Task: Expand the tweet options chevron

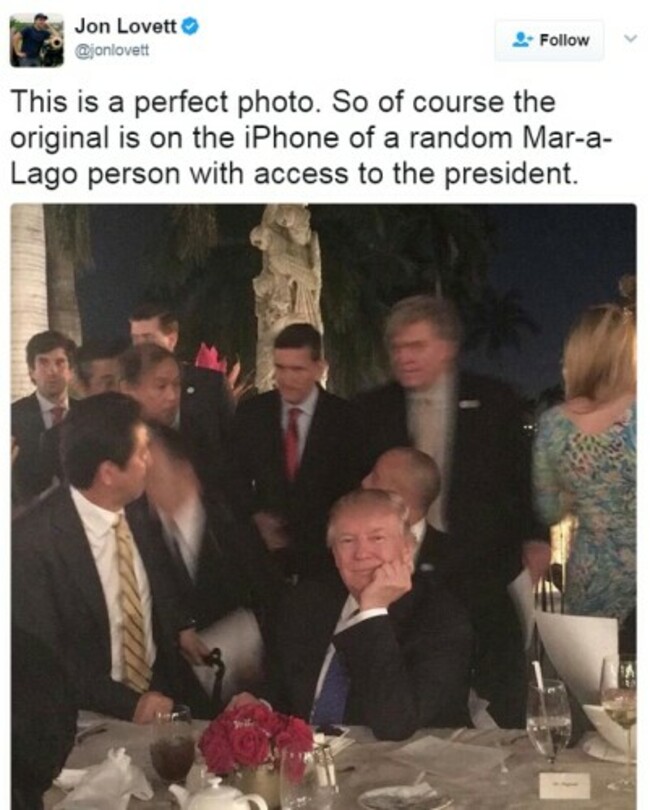Action: pos(630,38)
